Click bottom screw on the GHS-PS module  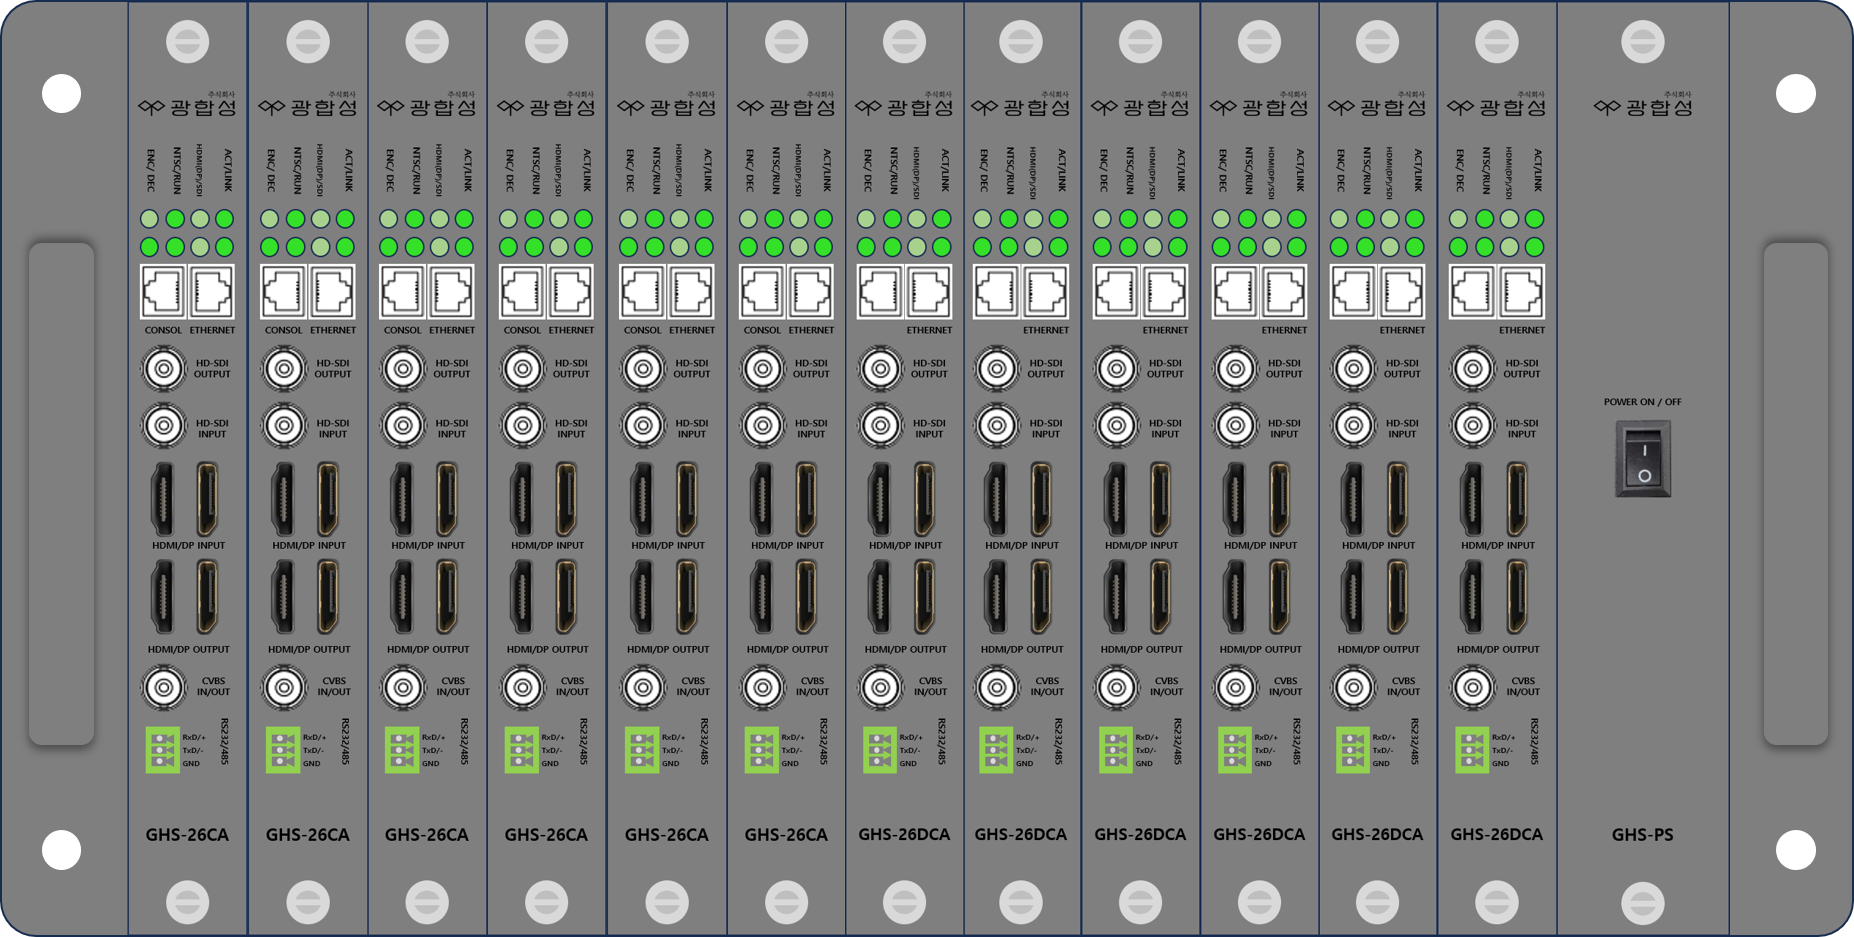[1642, 903]
